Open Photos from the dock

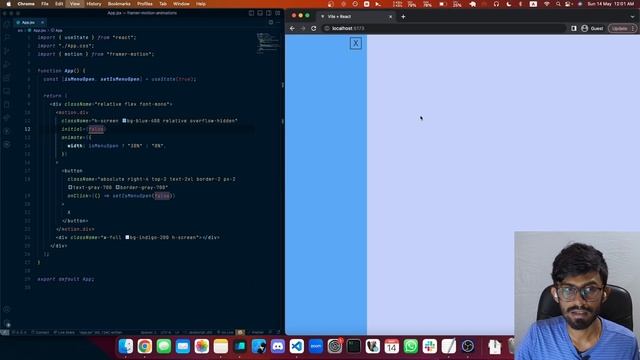tap(202, 346)
